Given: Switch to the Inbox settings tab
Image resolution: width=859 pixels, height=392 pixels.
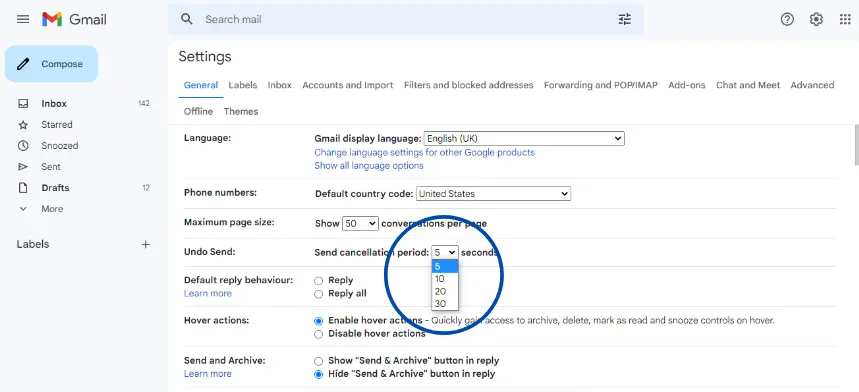Looking at the screenshot, I should pyautogui.click(x=279, y=85).
